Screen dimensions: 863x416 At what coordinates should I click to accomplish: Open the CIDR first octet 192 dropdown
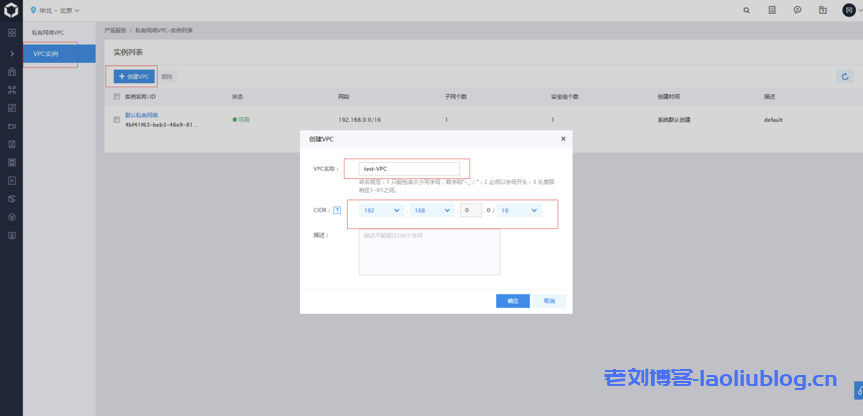381,210
